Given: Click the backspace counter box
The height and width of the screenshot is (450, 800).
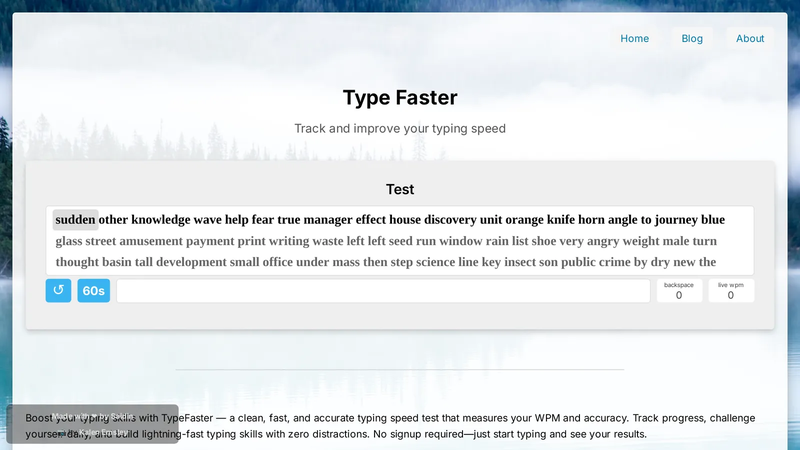Looking at the screenshot, I should coord(679,290).
